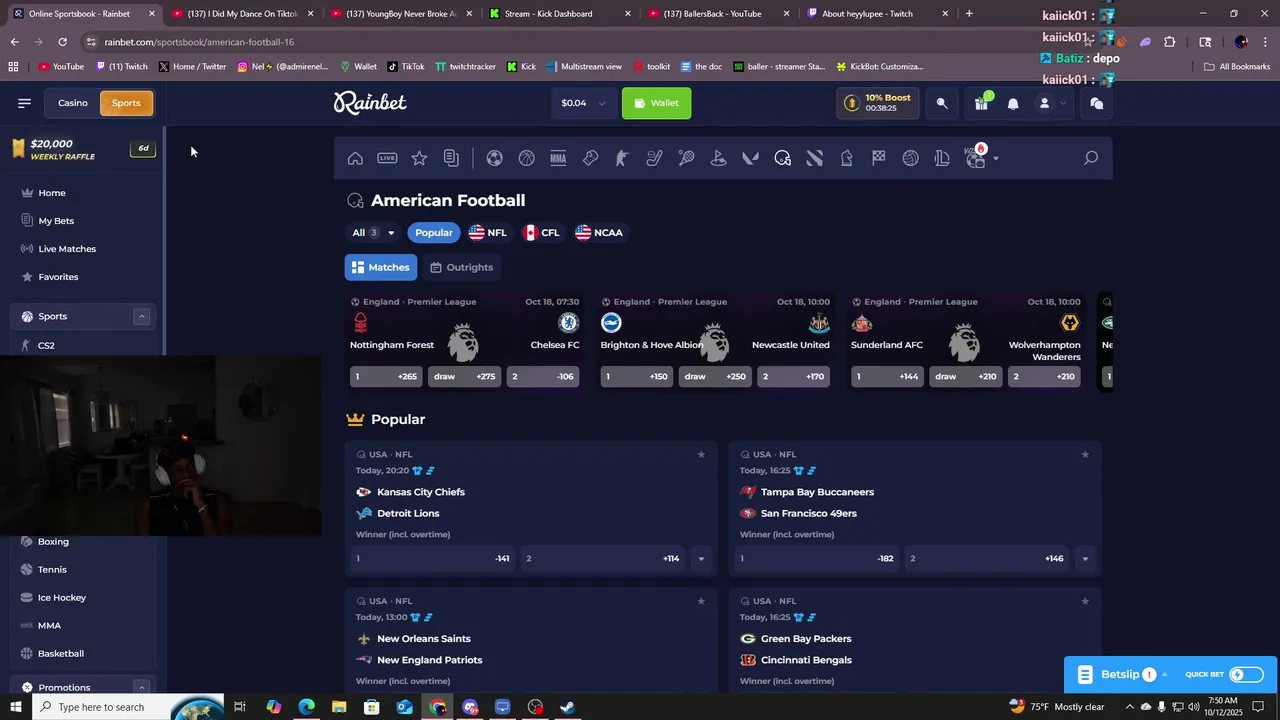Image resolution: width=1280 pixels, height=720 pixels.
Task: Toggle the Quick Bet switch
Action: point(1246,675)
